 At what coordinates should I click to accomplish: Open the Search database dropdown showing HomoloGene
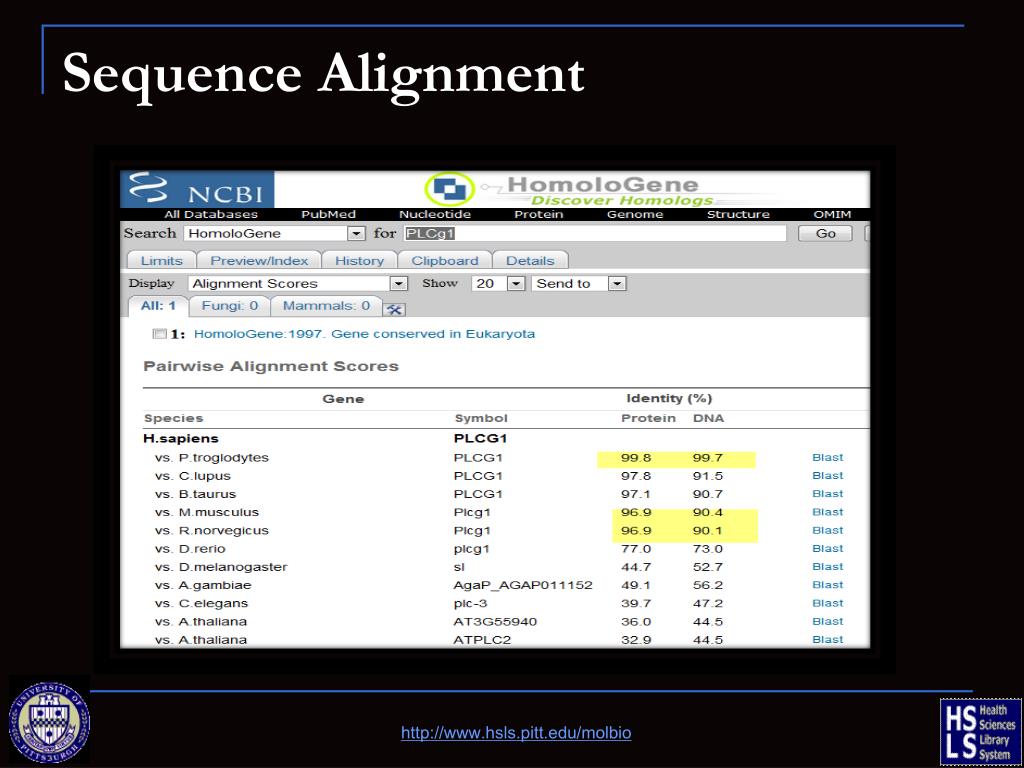click(357, 233)
